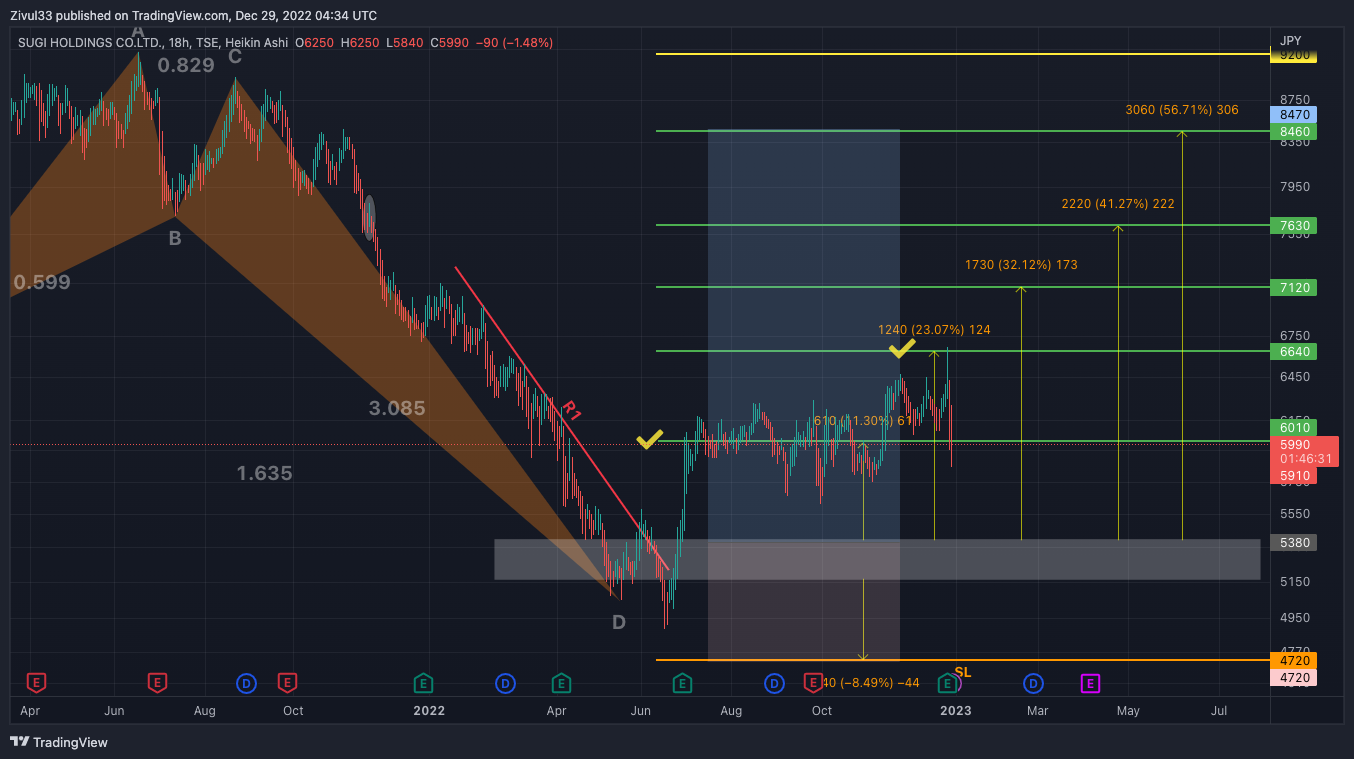
Task: Click the 2220 (41.27%) 222 measurement label
Action: (x=1118, y=204)
